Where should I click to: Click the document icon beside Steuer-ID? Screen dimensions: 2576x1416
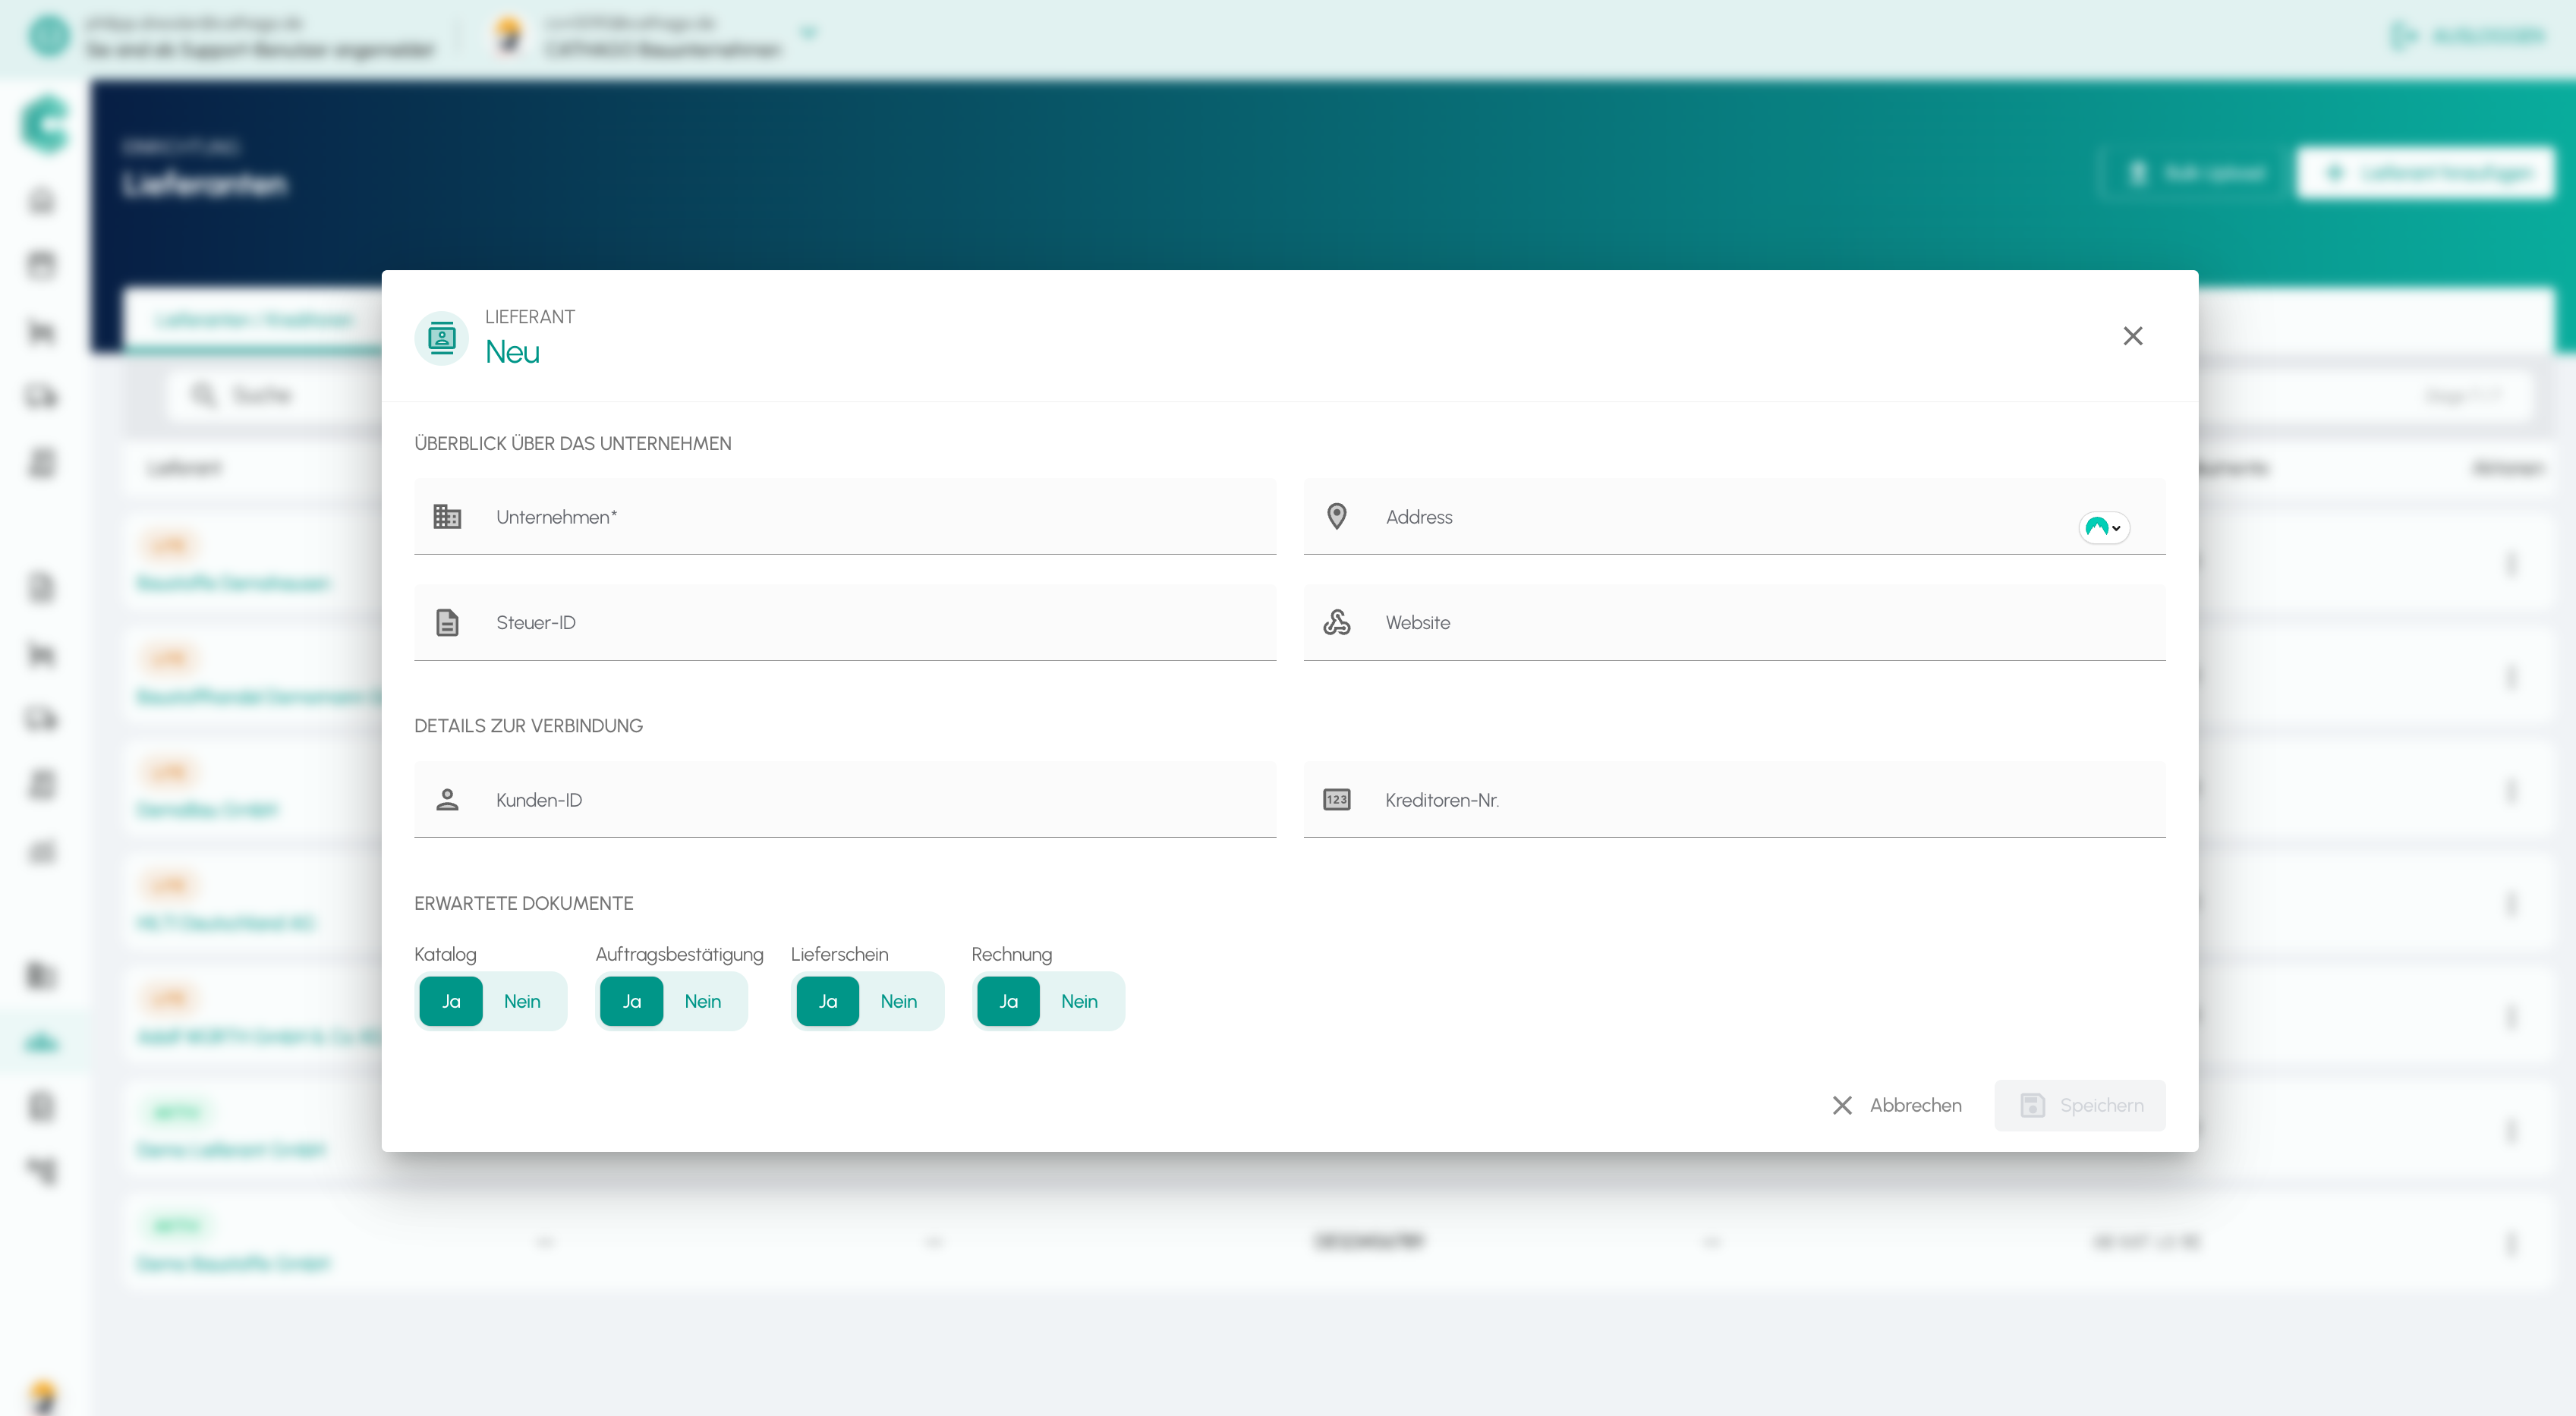tap(447, 622)
